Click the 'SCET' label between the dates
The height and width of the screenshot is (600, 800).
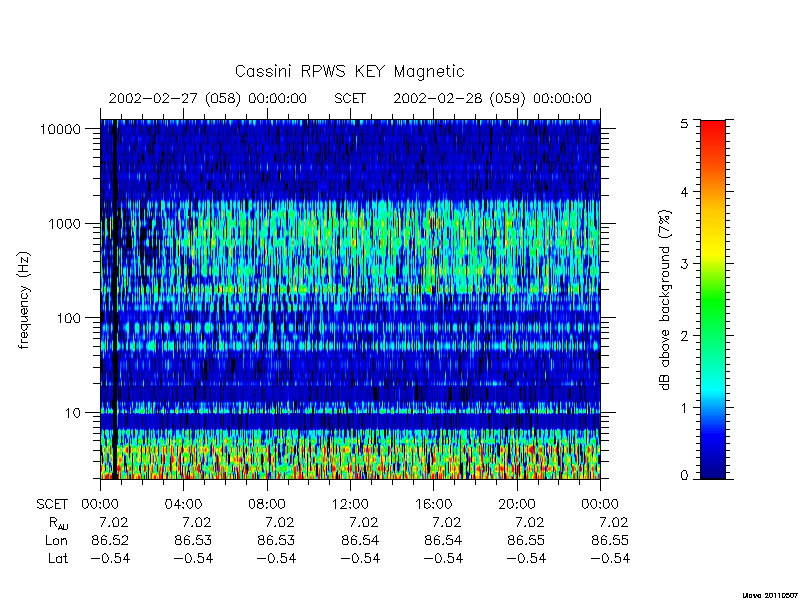click(x=350, y=98)
